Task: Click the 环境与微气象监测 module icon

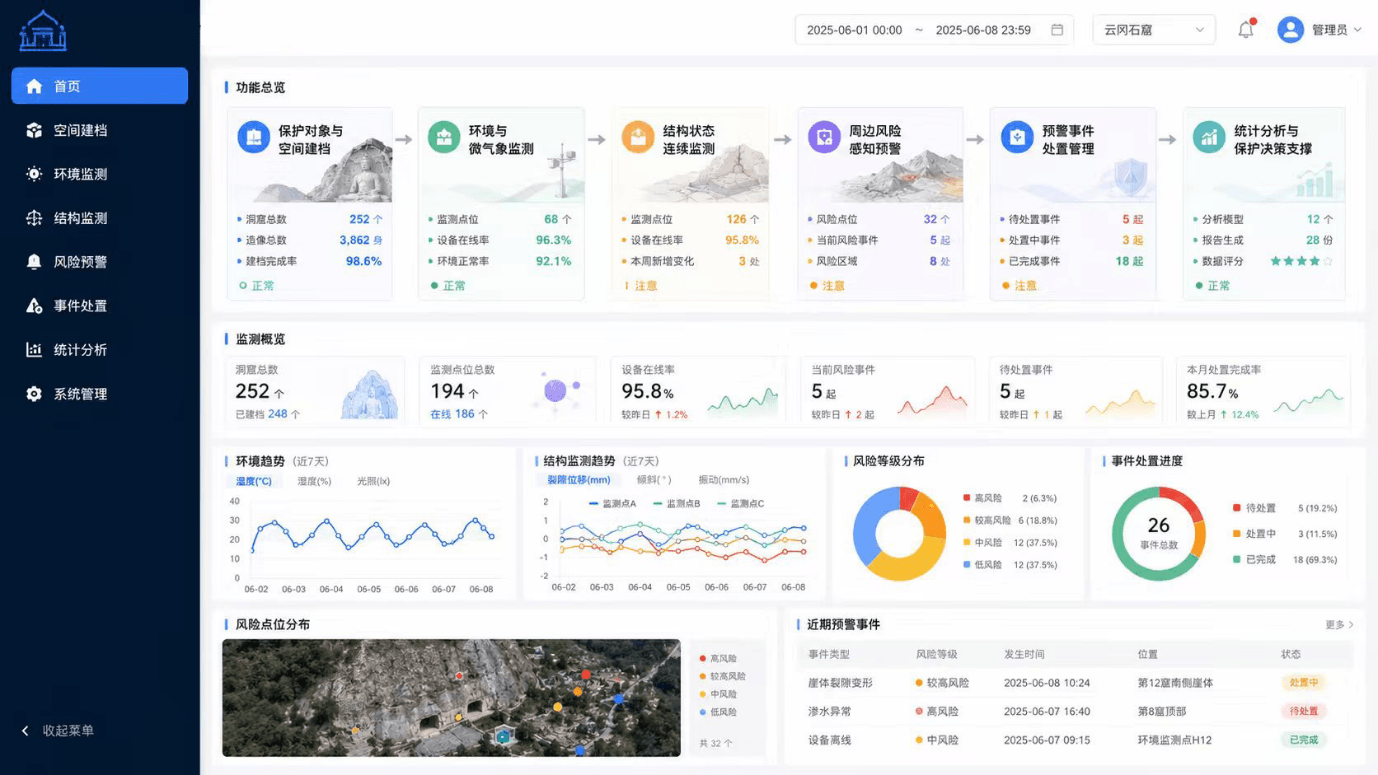Action: [444, 136]
